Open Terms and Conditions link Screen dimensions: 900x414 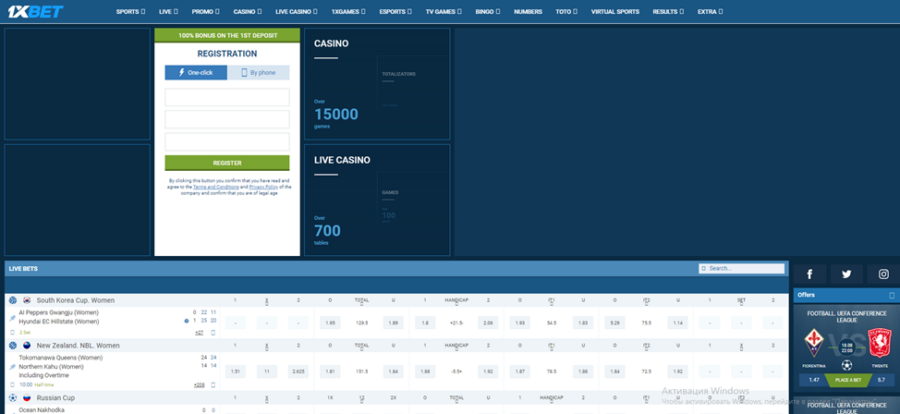(216, 187)
